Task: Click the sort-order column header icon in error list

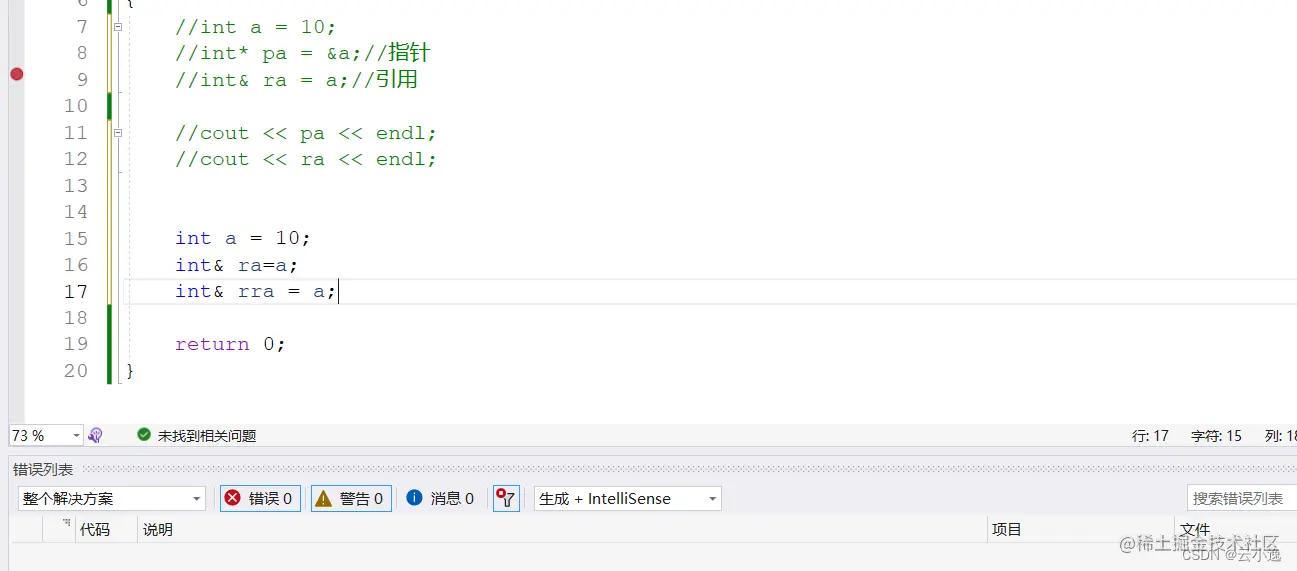Action: [66, 524]
